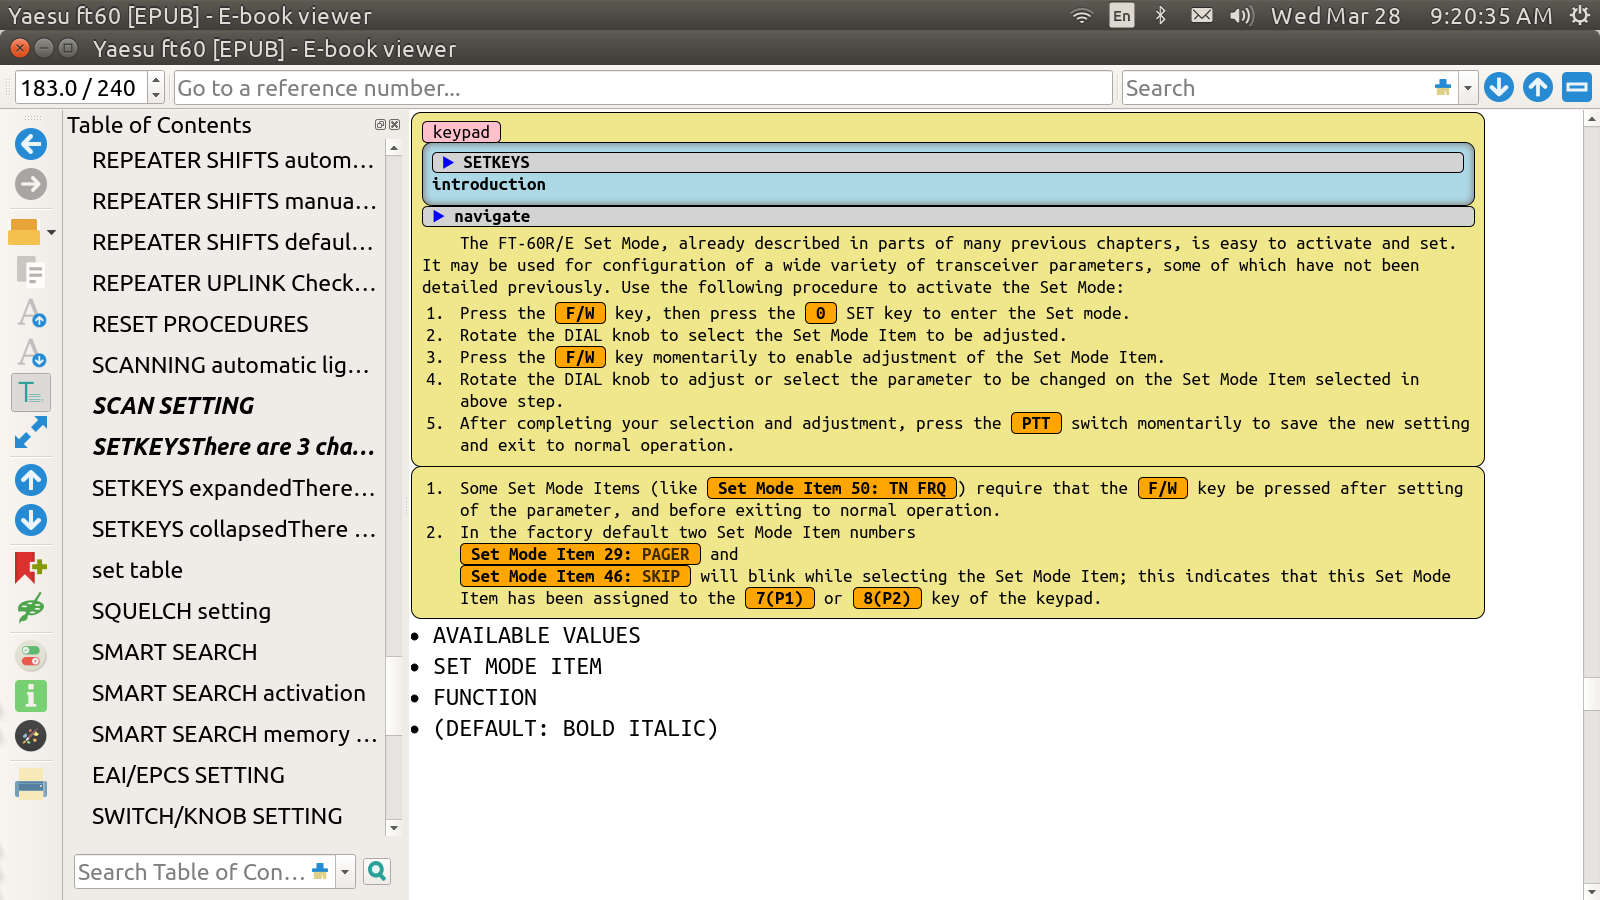Open 'SCANNING automatic lig...' TOC entry
Screen dimensions: 1600x900
232,365
